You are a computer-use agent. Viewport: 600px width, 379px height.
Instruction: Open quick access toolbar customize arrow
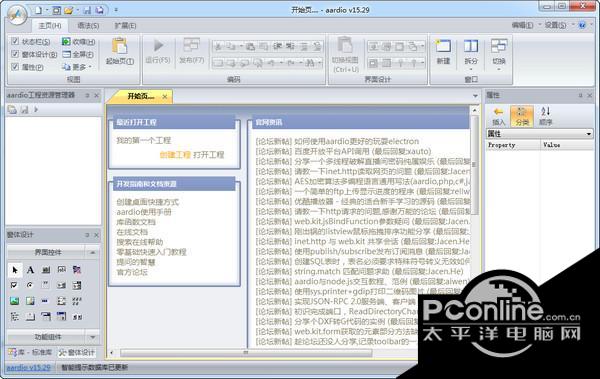click(x=116, y=10)
